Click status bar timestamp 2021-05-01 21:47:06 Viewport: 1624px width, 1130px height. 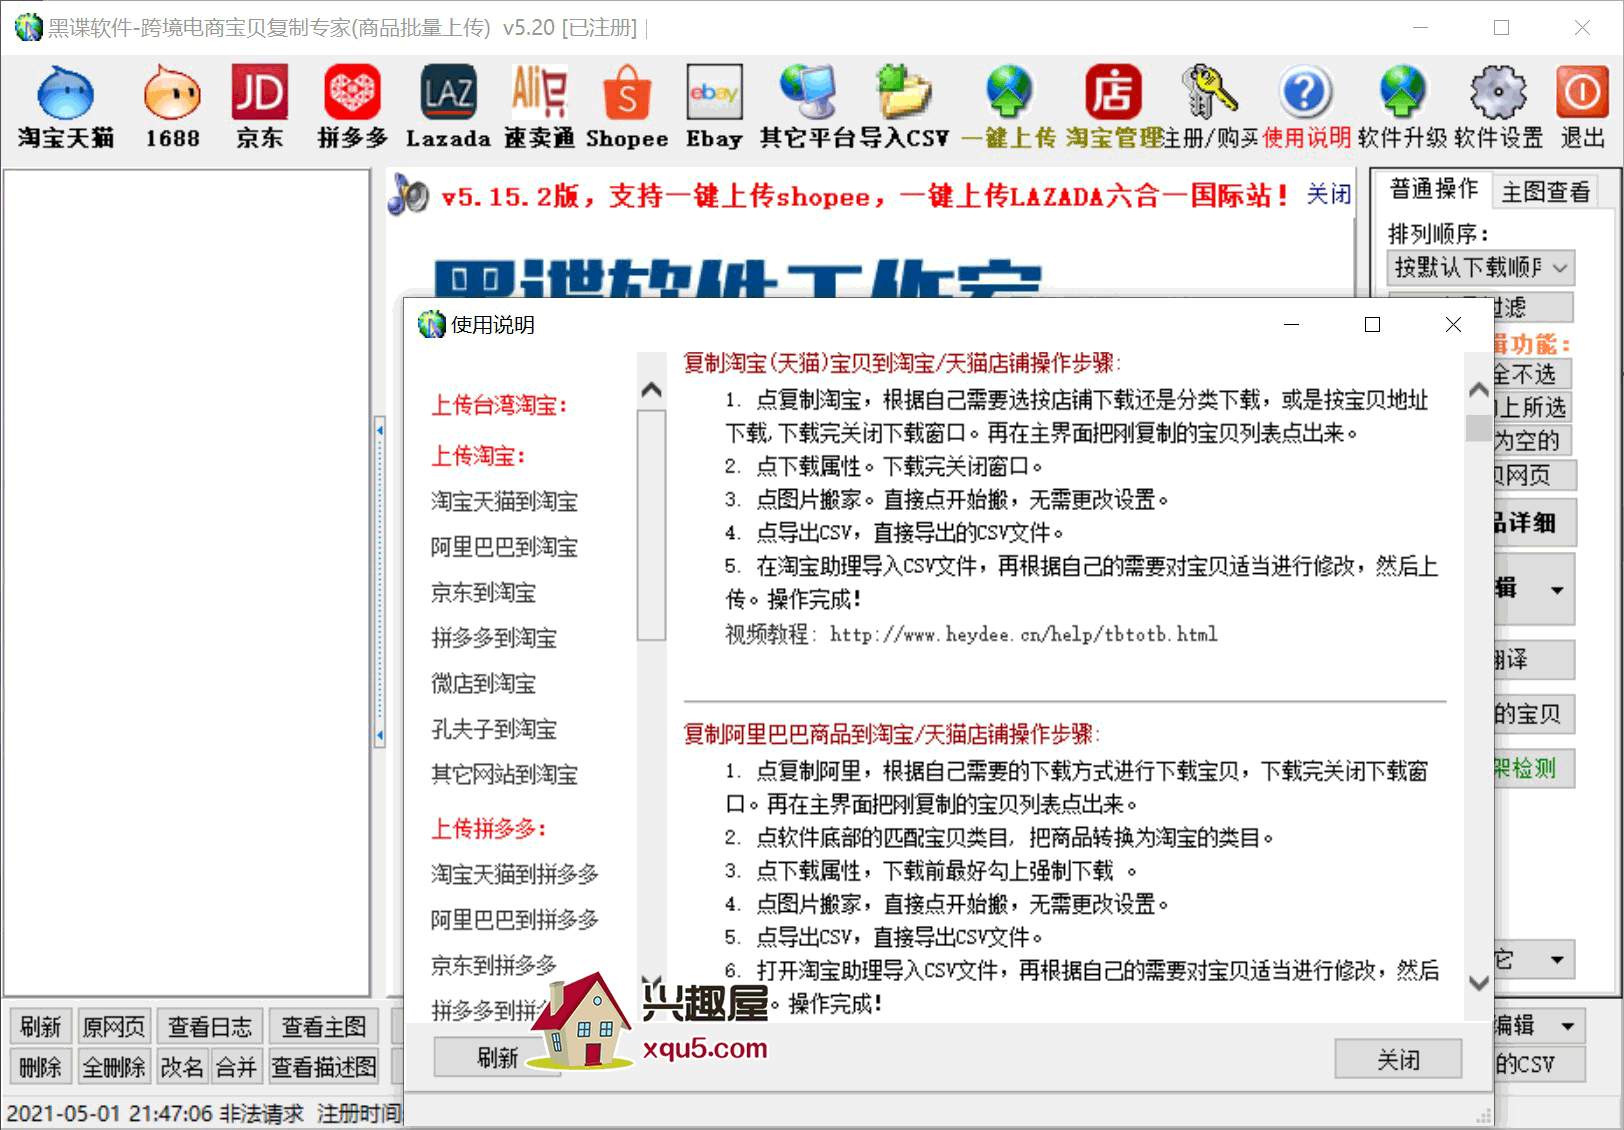coord(109,1113)
